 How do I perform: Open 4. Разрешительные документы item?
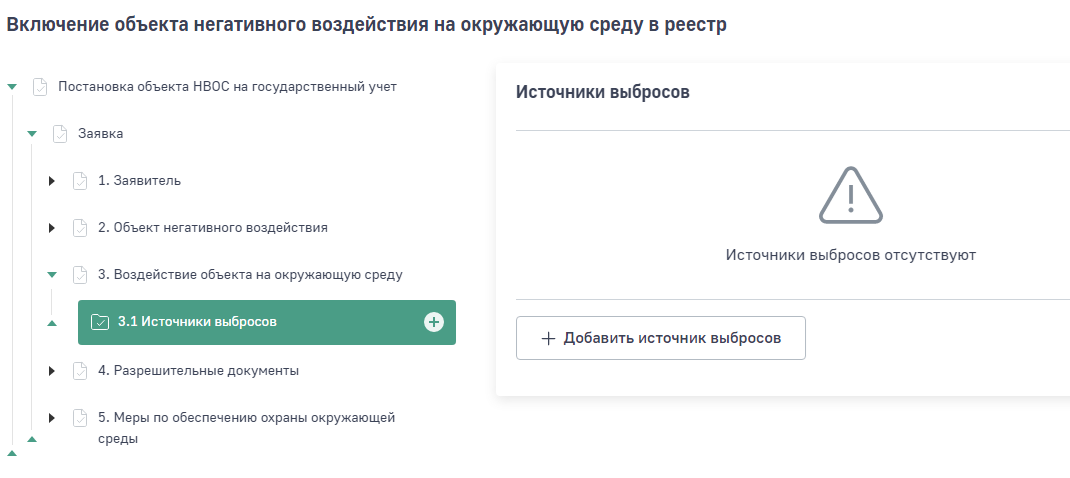click(x=198, y=371)
